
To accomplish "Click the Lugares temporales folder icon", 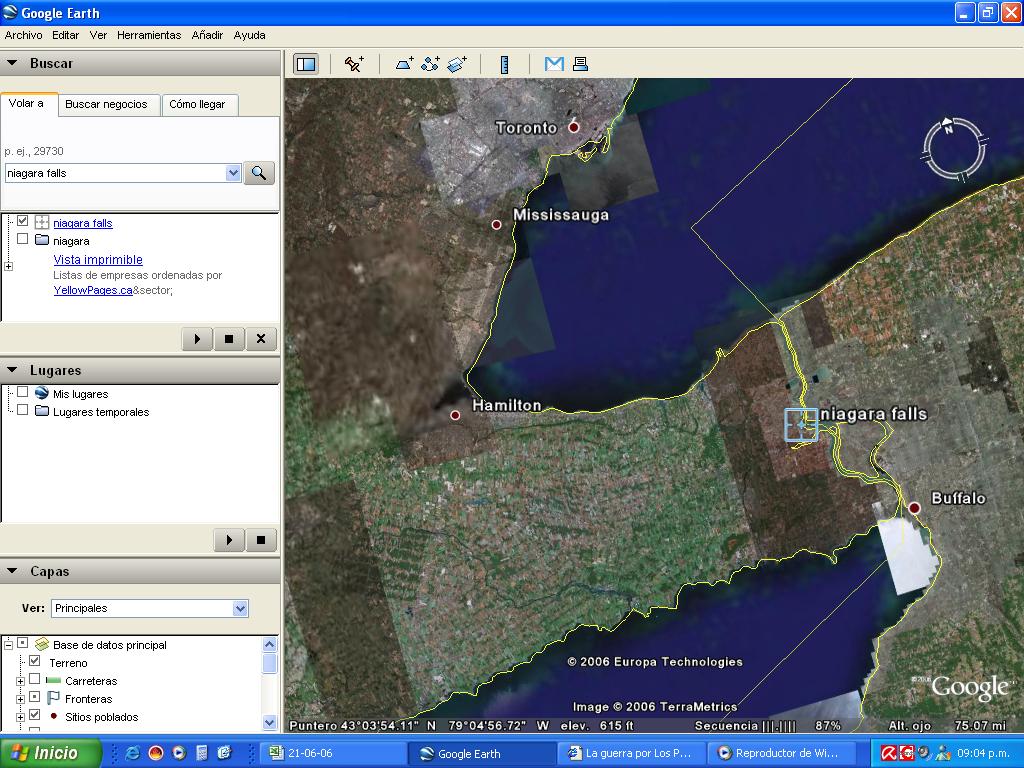I will click(x=42, y=411).
